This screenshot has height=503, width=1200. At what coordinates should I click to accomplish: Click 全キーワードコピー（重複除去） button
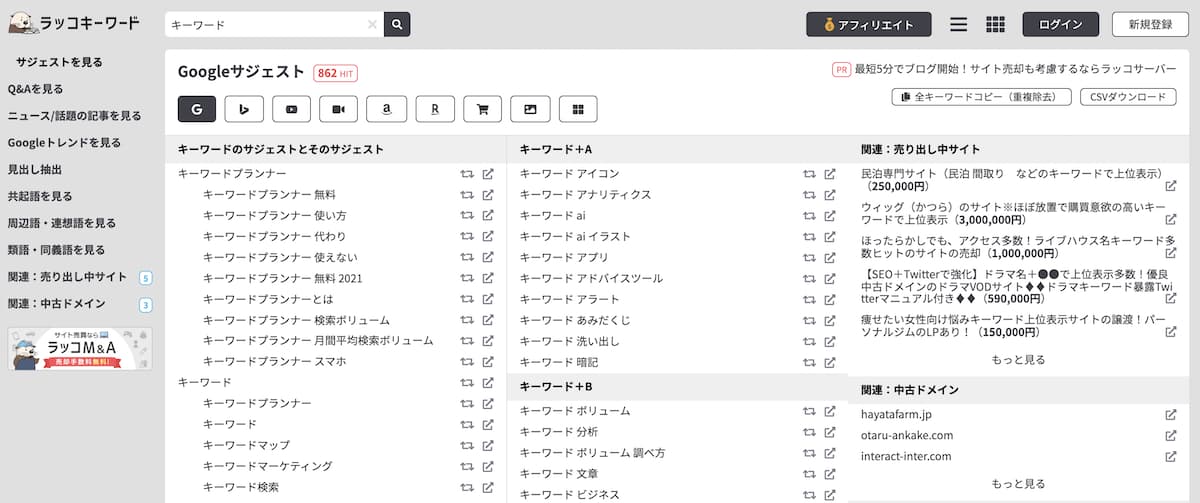point(981,97)
